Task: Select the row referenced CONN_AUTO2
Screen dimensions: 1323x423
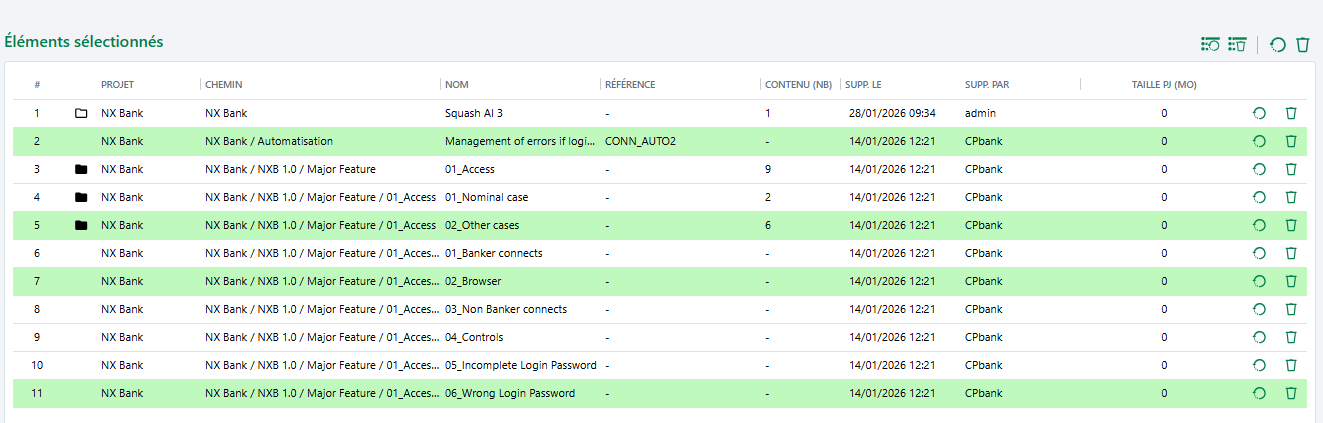Action: (x=640, y=141)
